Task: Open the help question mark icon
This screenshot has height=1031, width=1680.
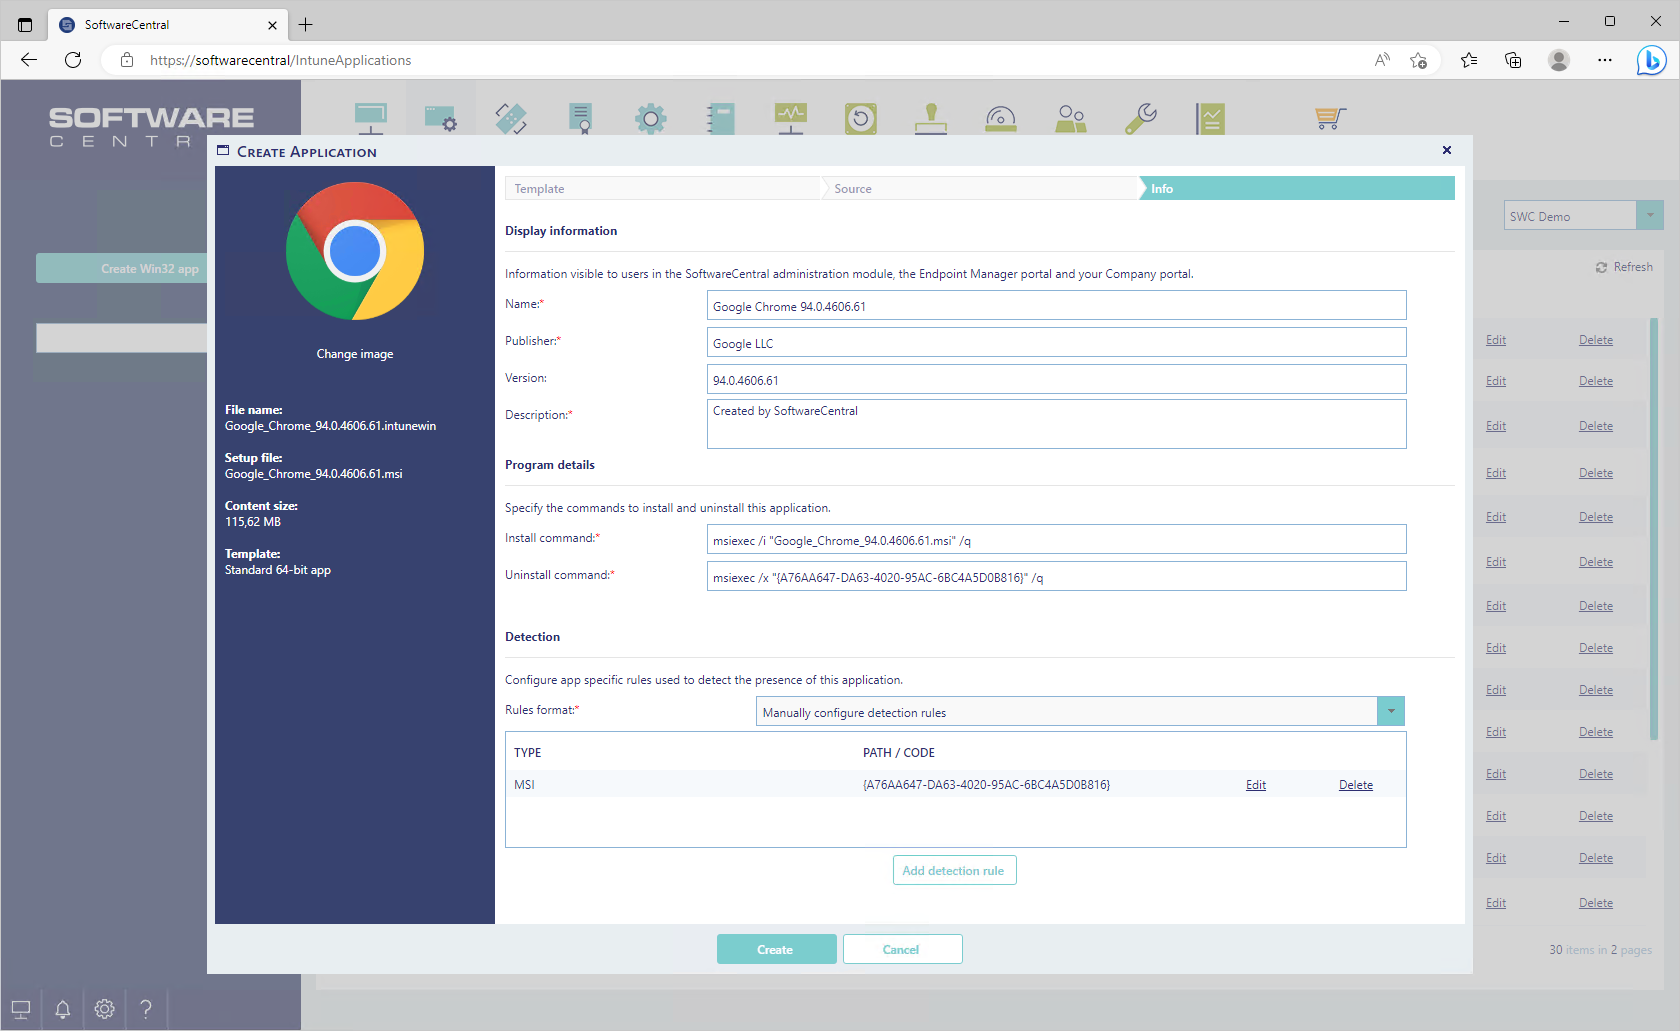Action: click(x=146, y=1009)
